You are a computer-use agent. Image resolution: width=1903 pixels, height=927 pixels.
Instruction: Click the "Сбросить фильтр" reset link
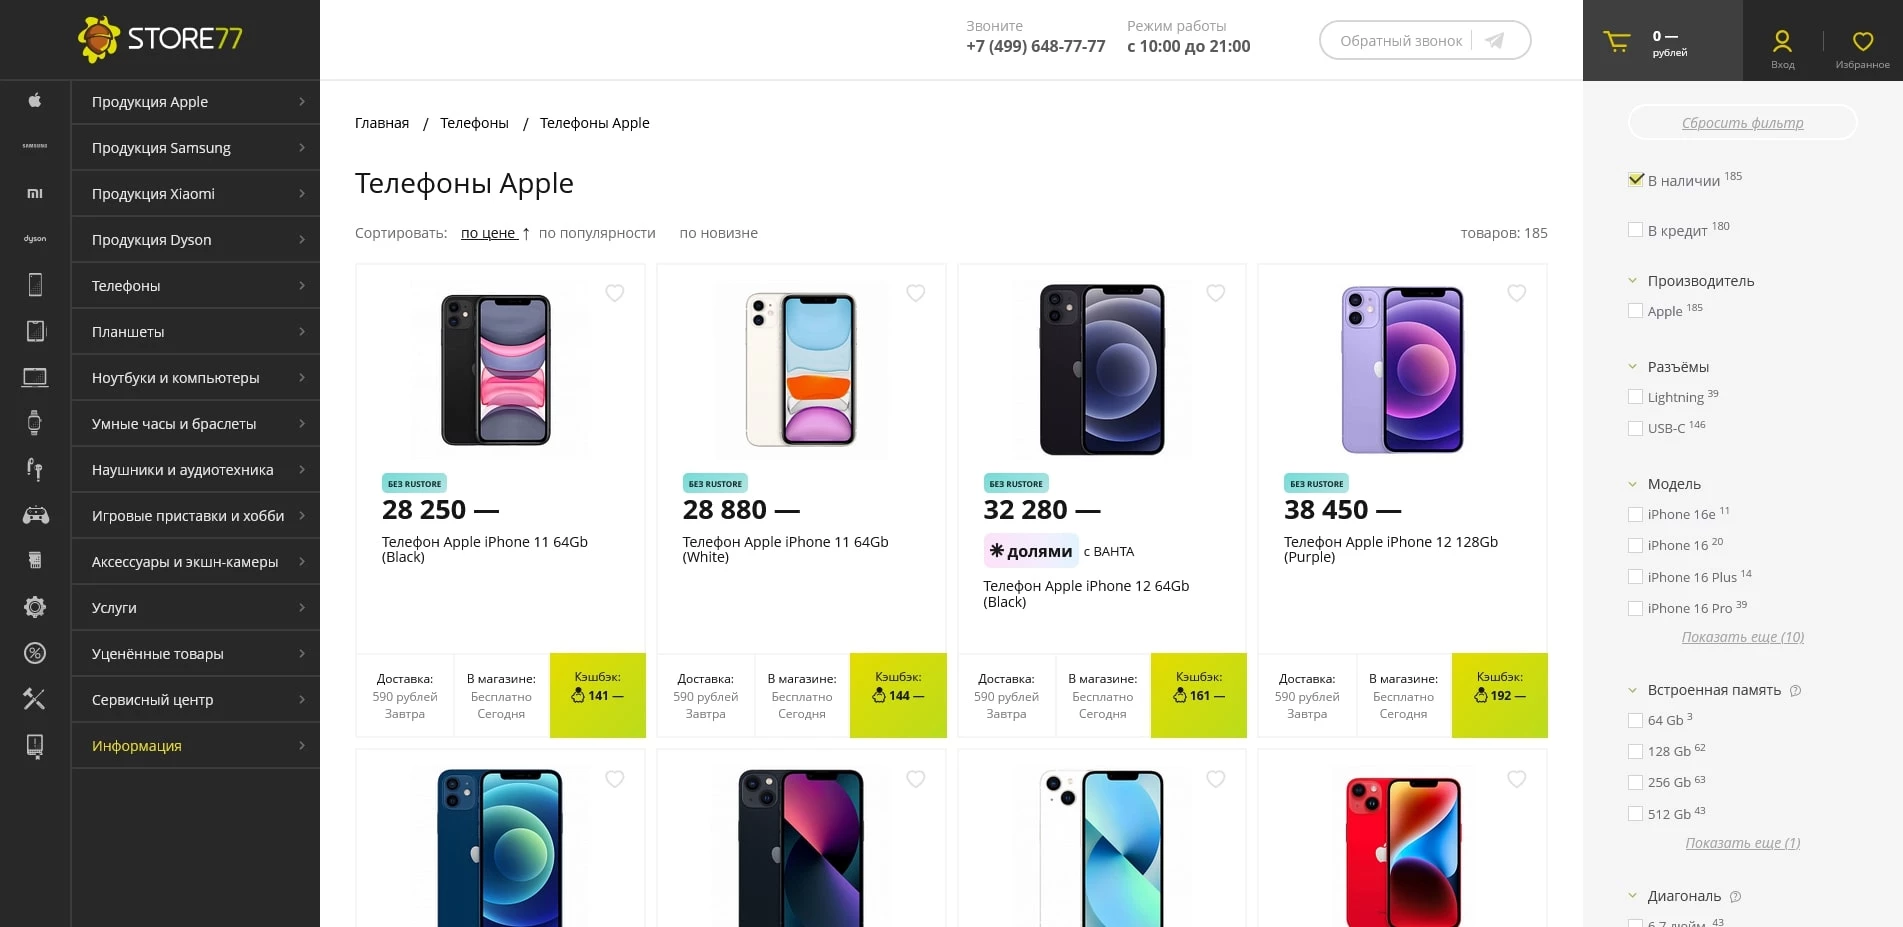pyautogui.click(x=1742, y=123)
